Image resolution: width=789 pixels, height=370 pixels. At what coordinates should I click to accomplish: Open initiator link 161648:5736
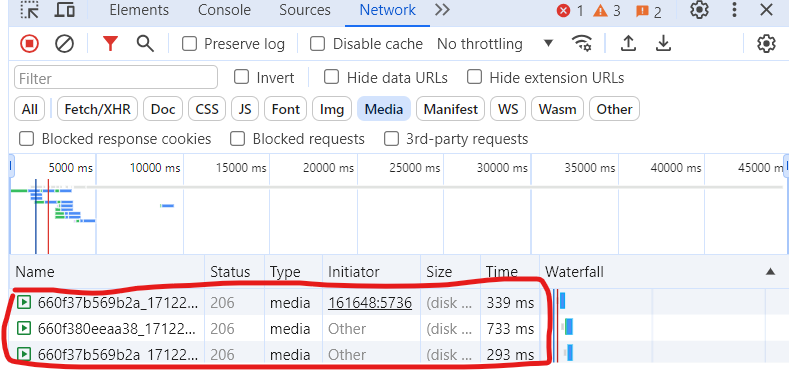click(370, 303)
